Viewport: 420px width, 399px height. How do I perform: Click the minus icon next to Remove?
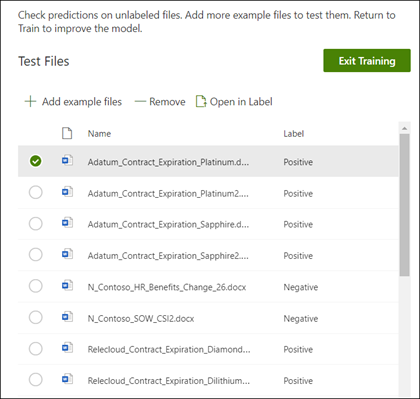tap(140, 101)
